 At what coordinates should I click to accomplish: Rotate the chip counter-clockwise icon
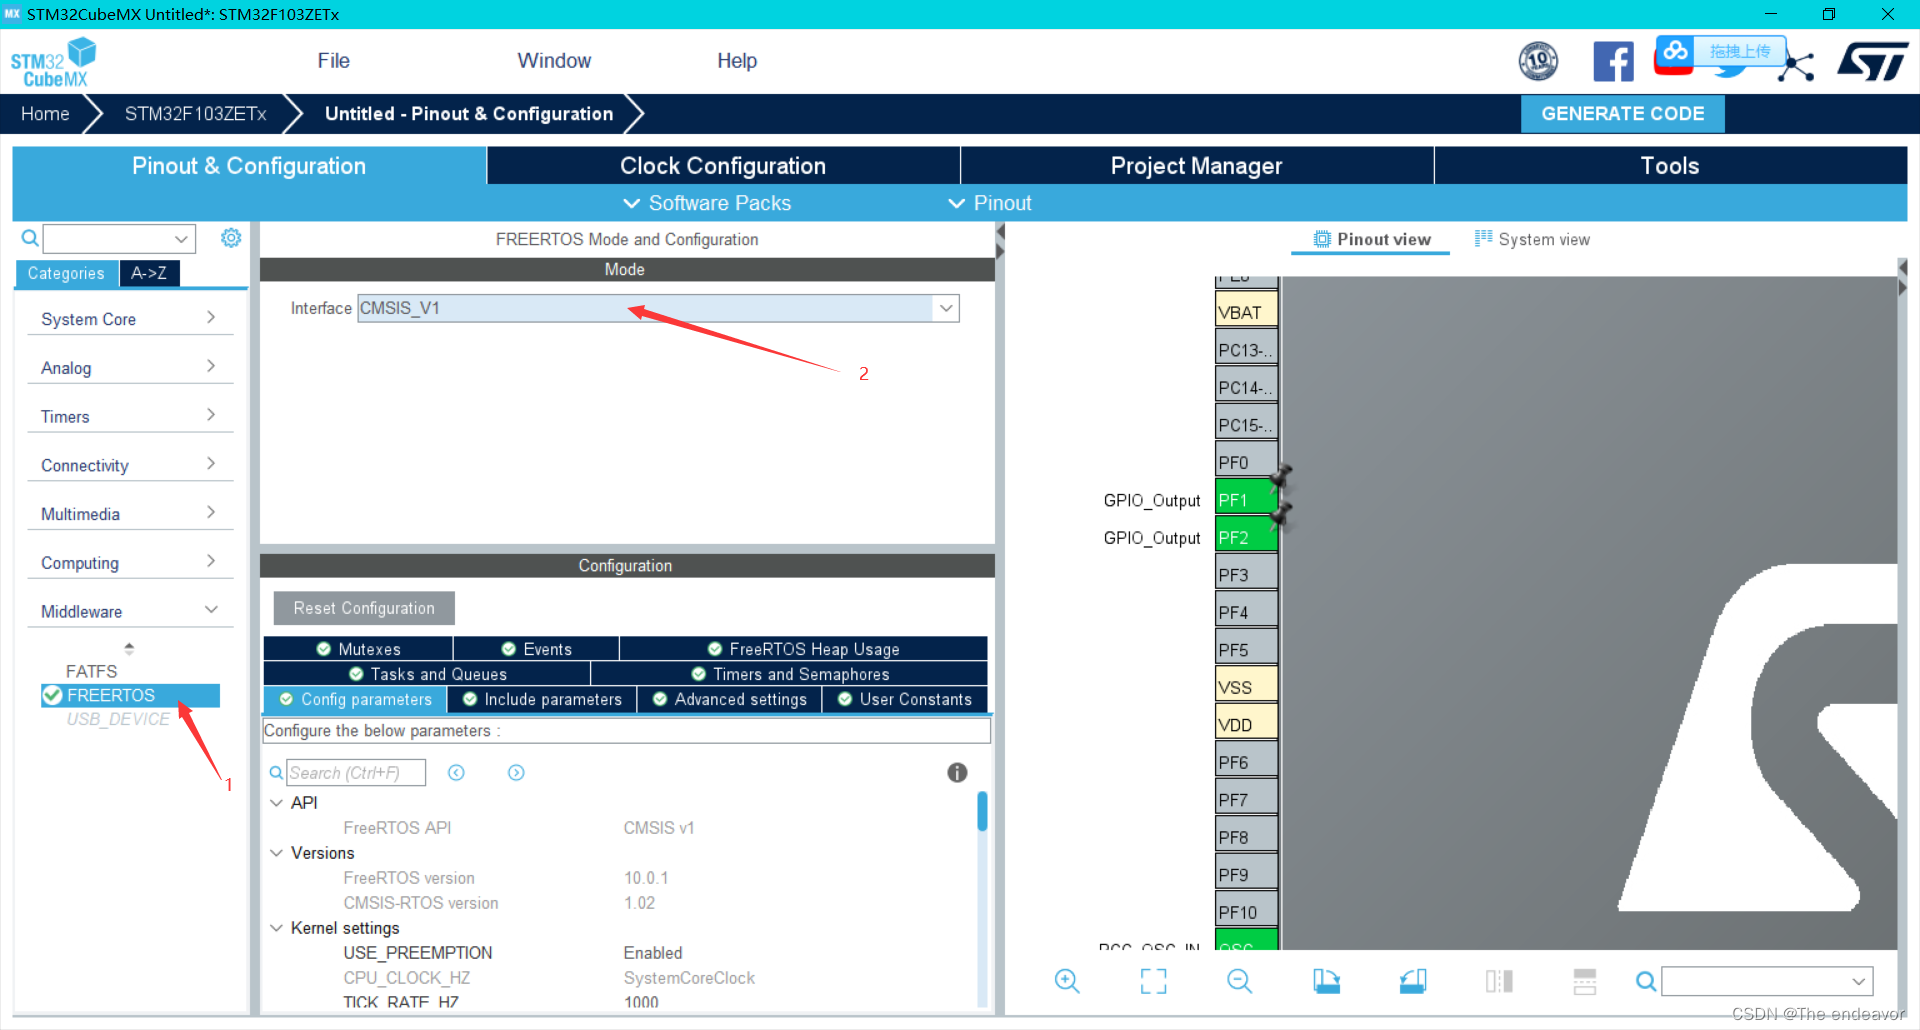coord(1413,981)
